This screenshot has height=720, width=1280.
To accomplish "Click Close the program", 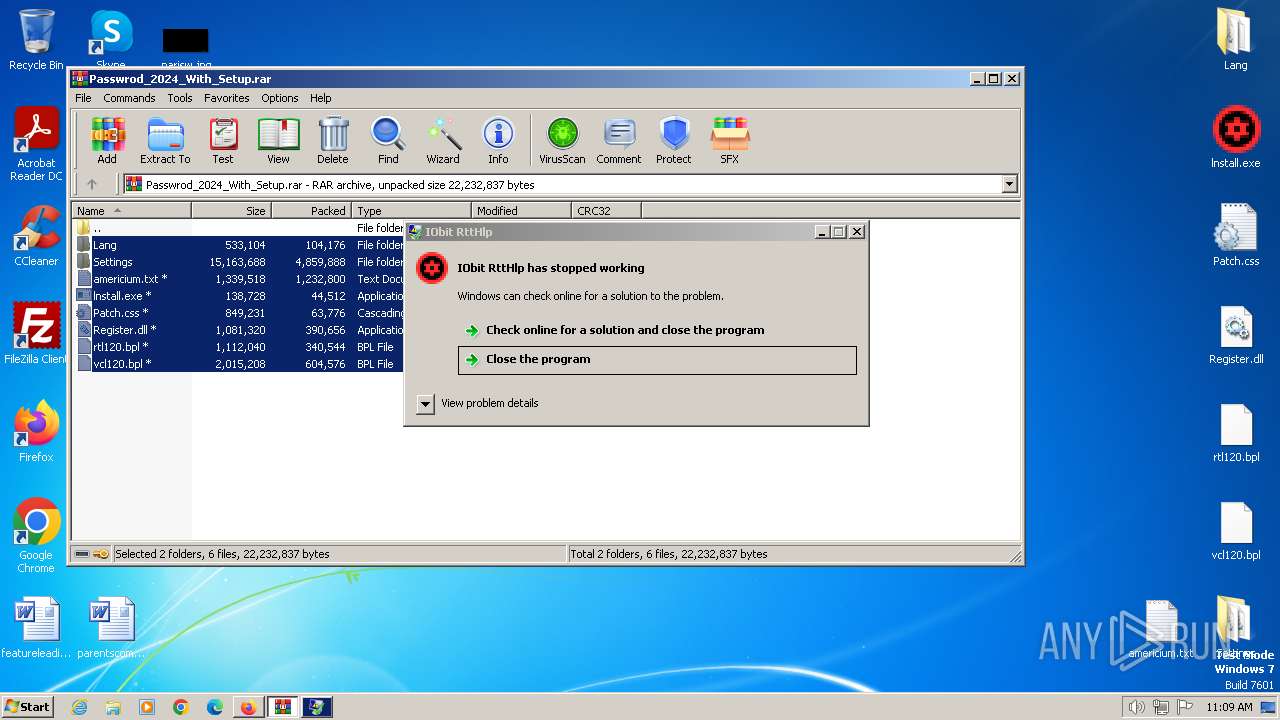I will click(x=657, y=360).
